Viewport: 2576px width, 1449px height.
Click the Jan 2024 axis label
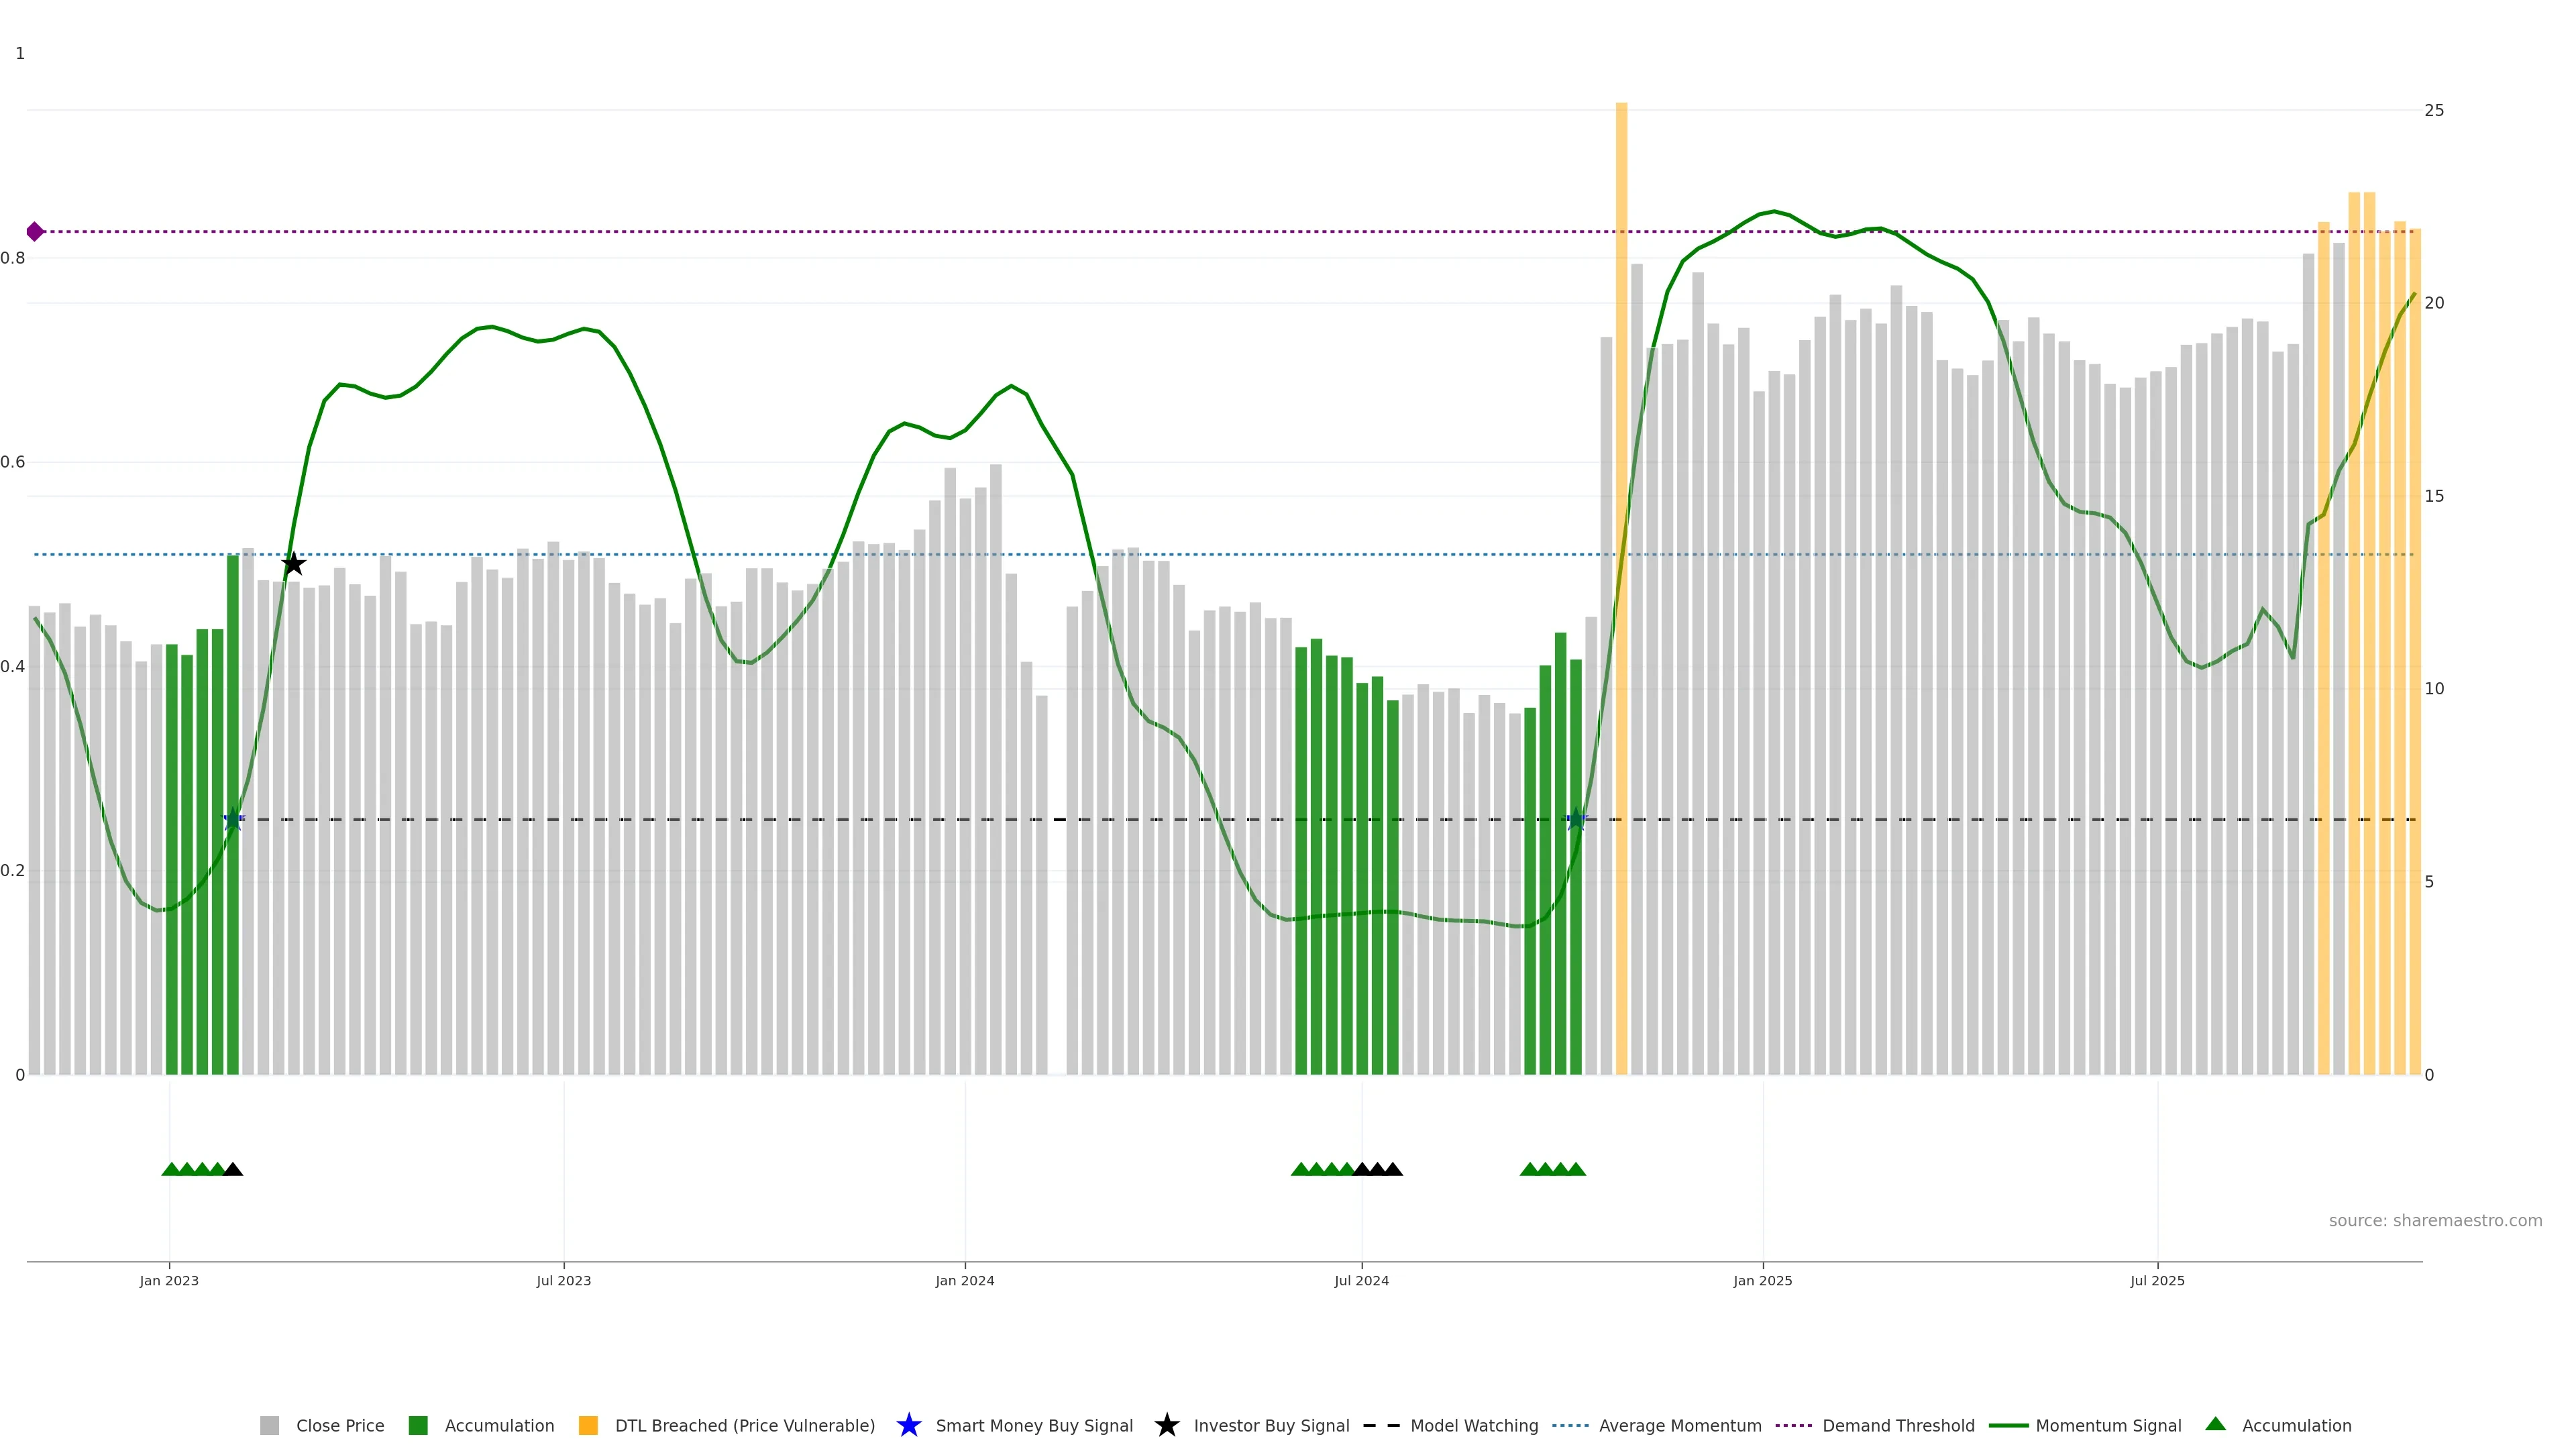(964, 1280)
